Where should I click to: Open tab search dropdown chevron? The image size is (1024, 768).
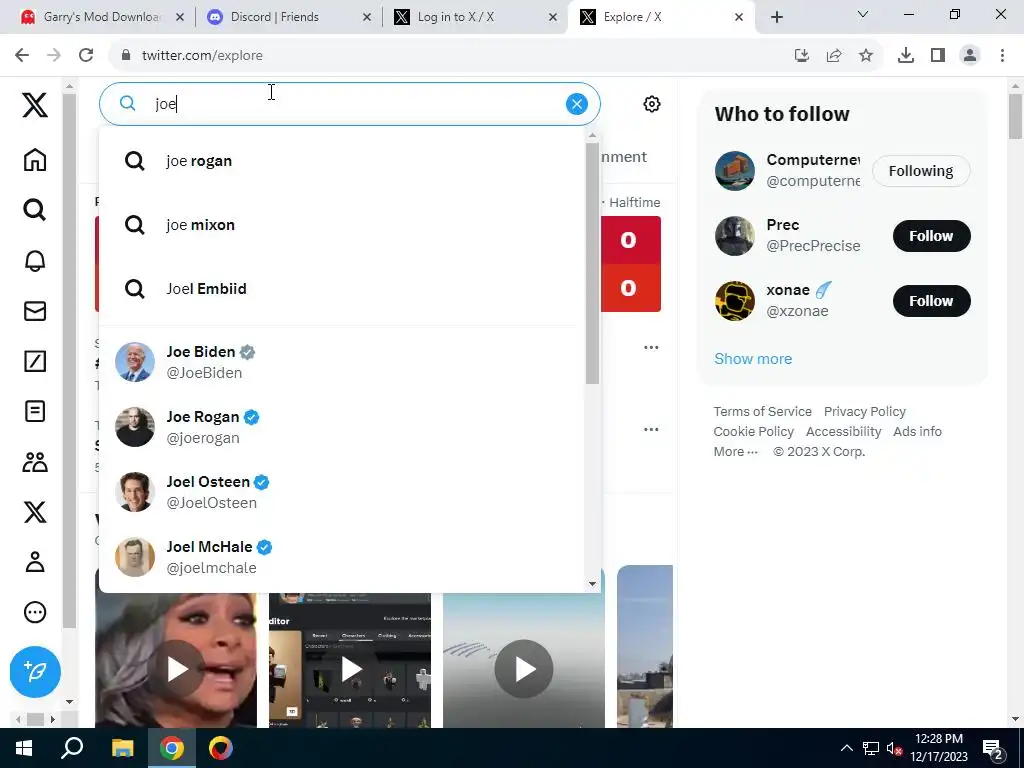863,14
